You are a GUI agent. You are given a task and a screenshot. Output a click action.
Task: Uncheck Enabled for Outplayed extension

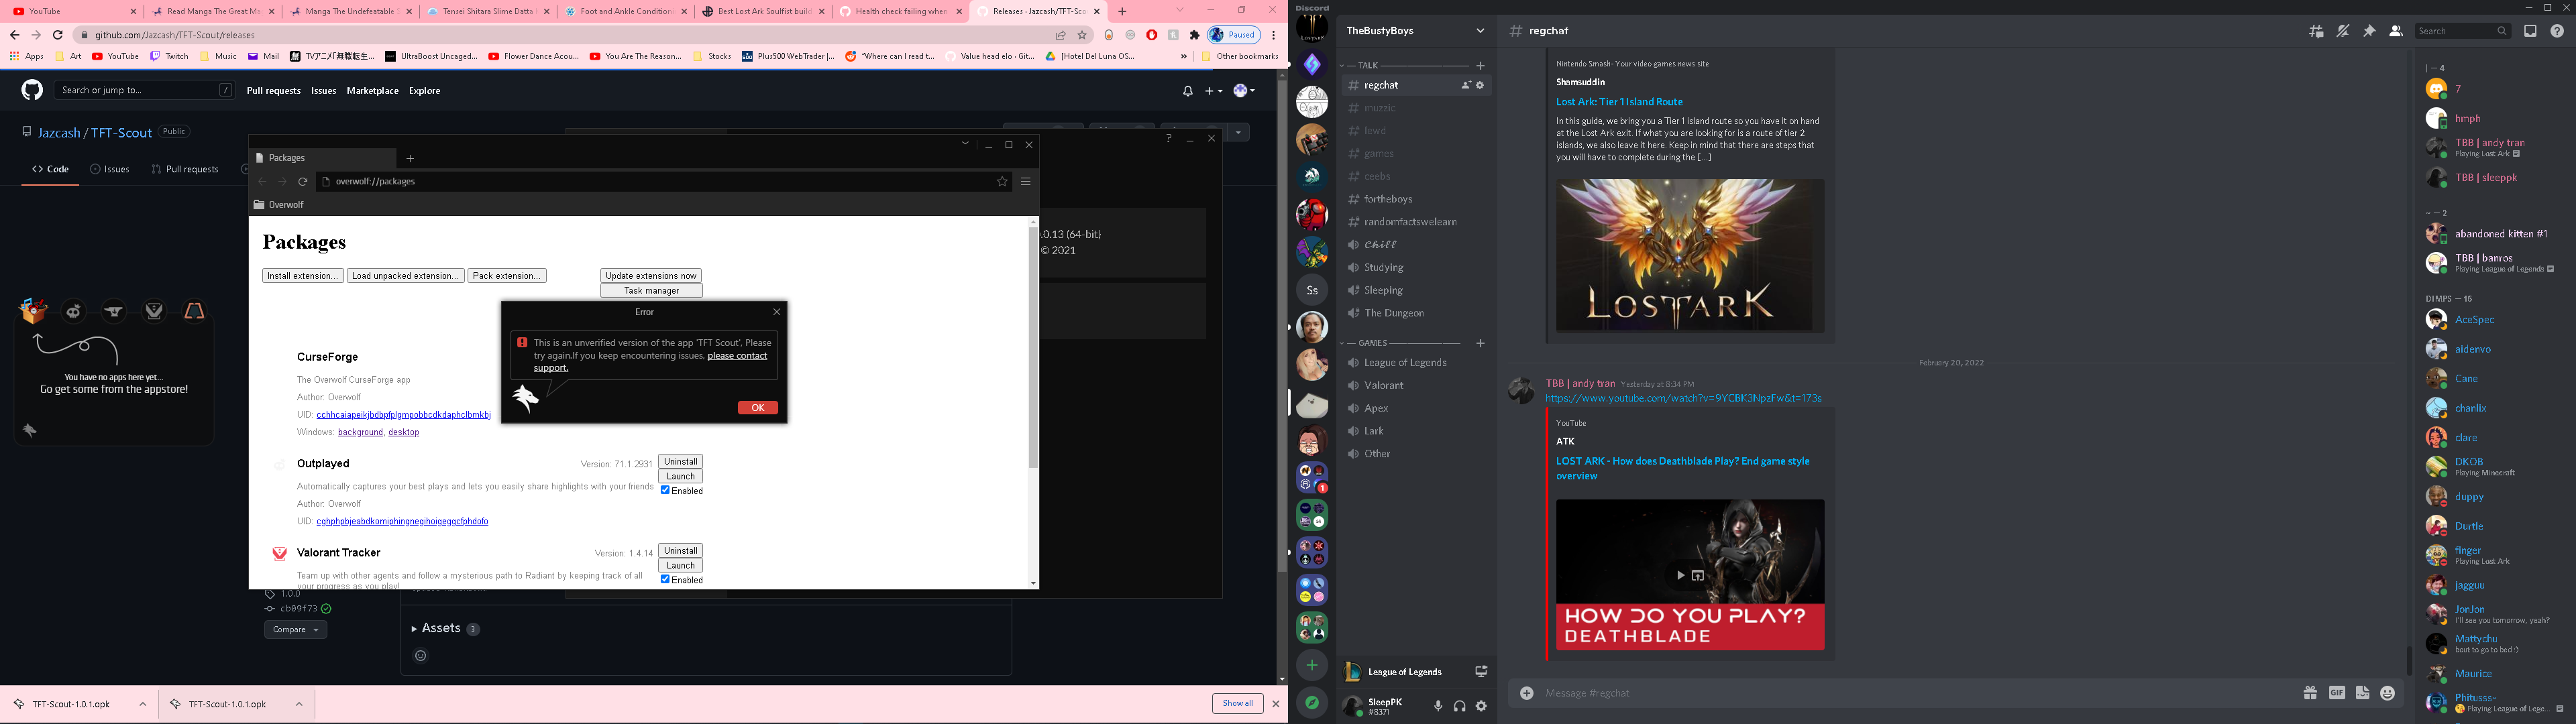coord(665,490)
